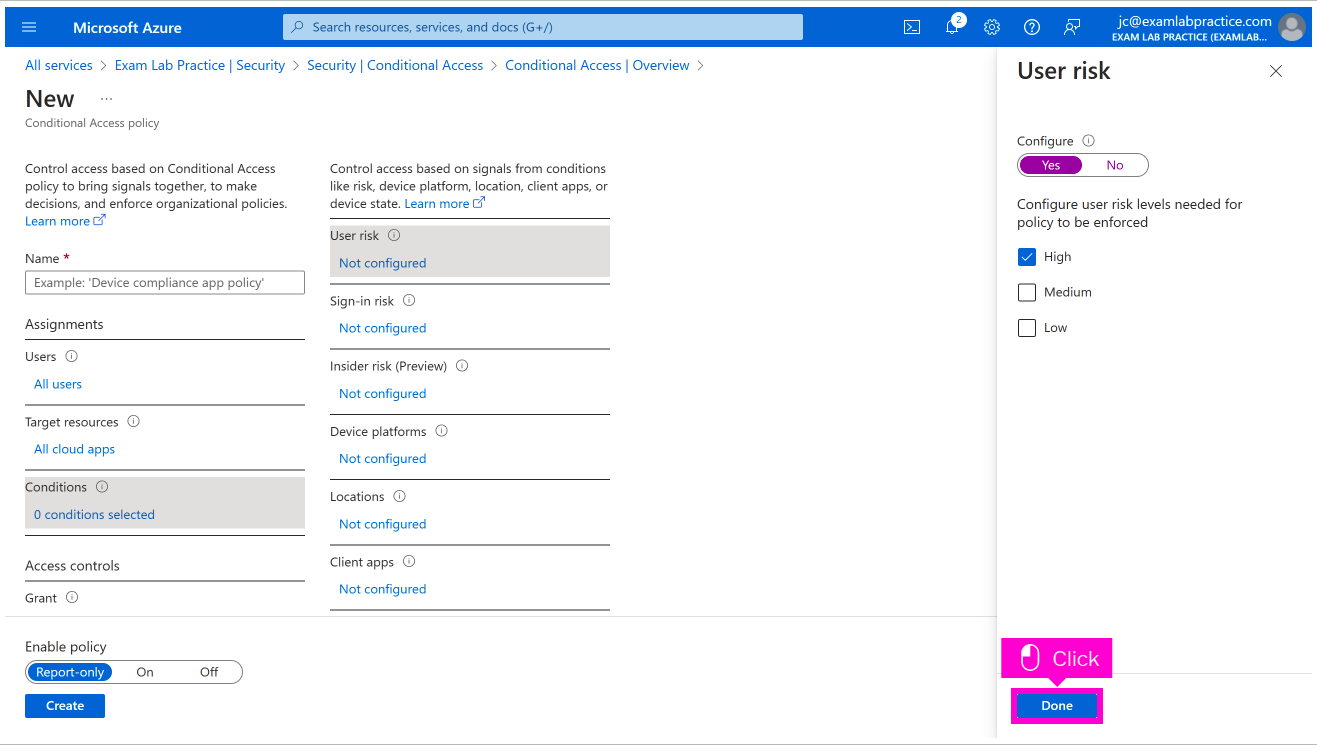The width and height of the screenshot is (1317, 745).
Task: Close the User risk panel
Action: [1275, 71]
